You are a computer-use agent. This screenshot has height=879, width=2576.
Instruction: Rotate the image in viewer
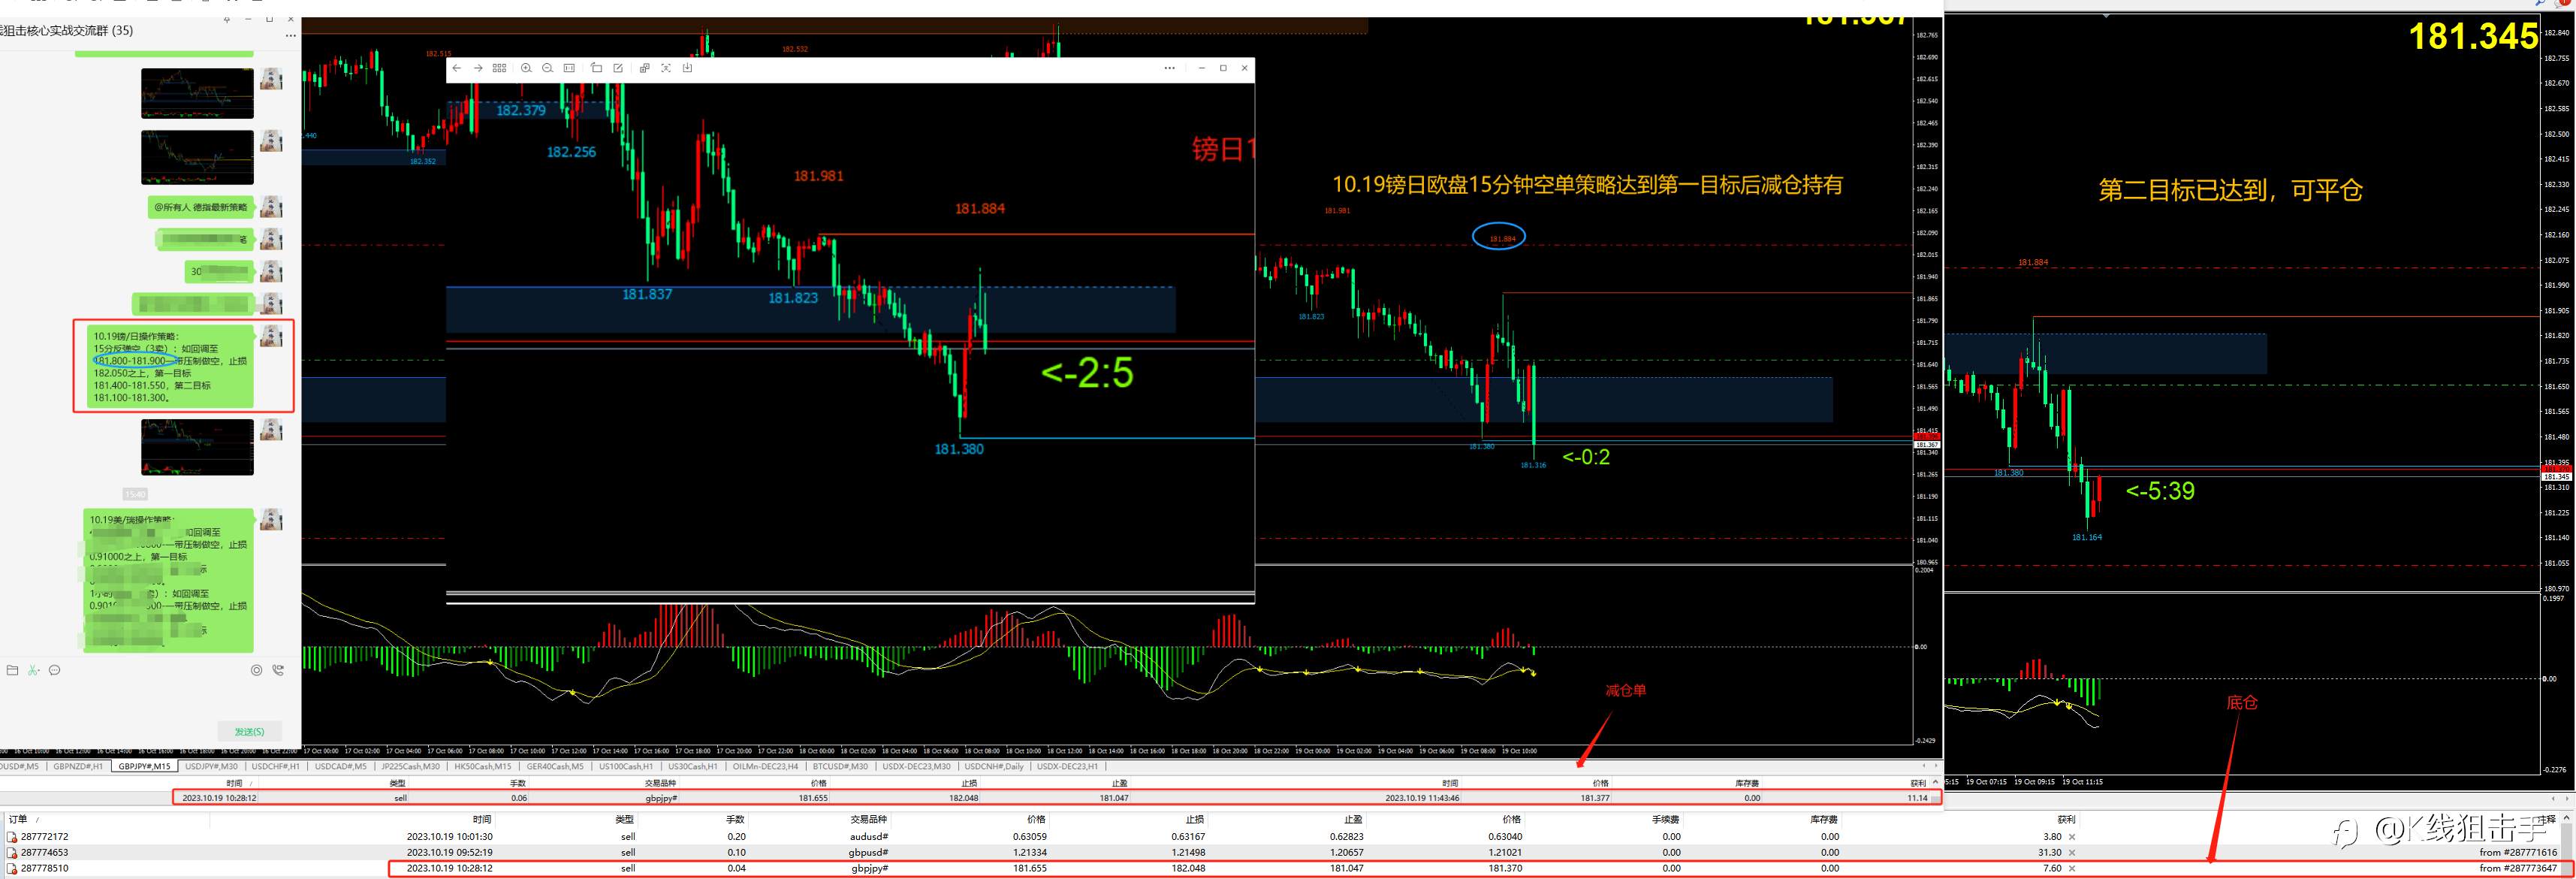click(x=596, y=68)
